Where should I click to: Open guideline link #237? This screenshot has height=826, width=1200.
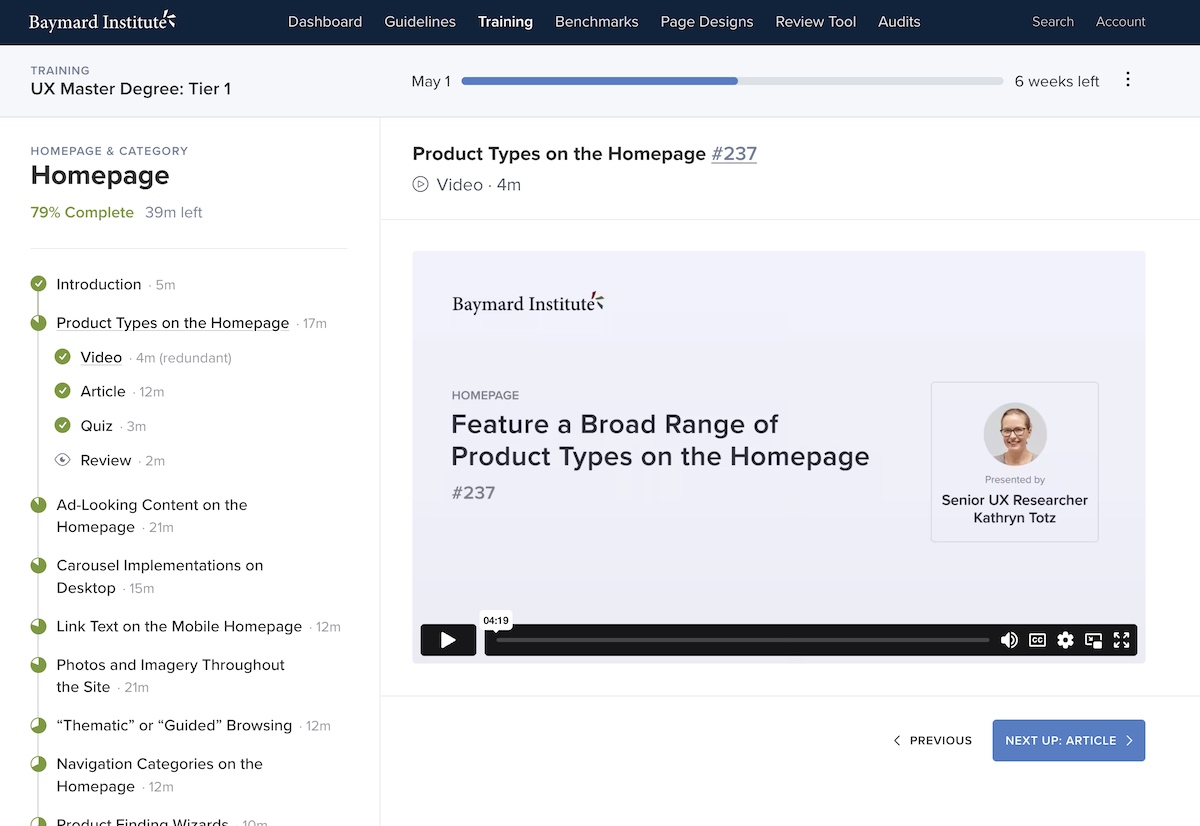point(734,154)
